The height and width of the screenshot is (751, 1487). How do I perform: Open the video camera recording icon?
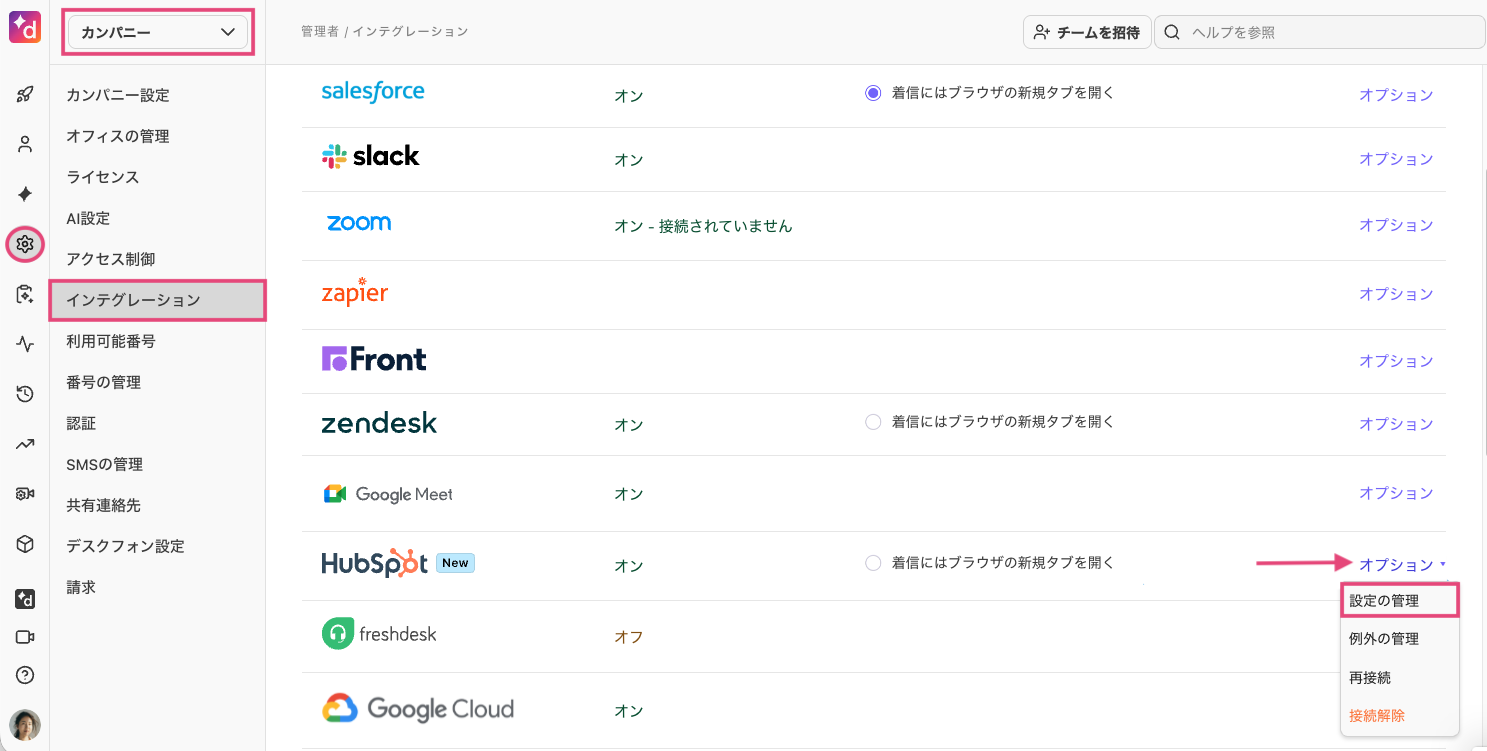point(25,494)
